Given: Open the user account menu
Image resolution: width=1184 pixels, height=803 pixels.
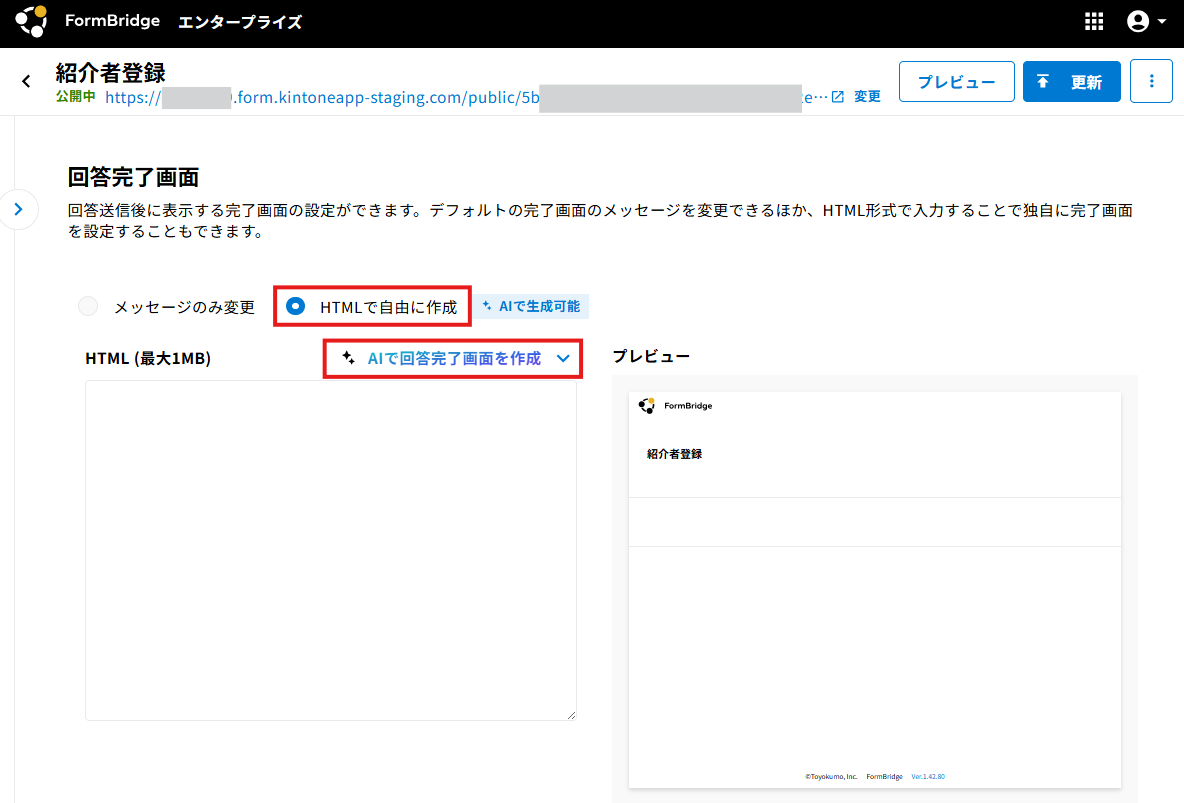Looking at the screenshot, I should 1138,21.
